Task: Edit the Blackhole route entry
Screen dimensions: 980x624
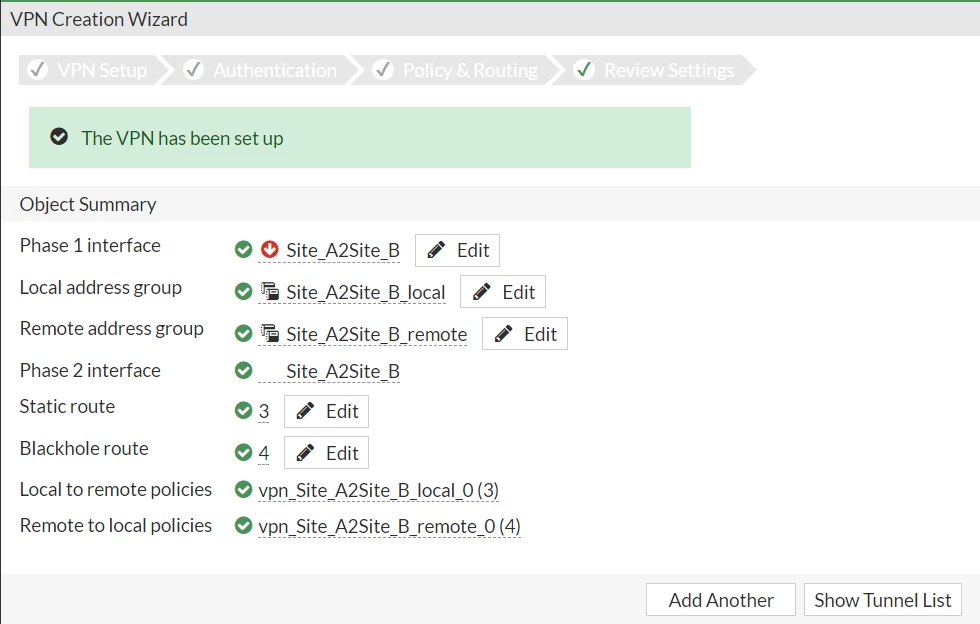Action: [326, 452]
